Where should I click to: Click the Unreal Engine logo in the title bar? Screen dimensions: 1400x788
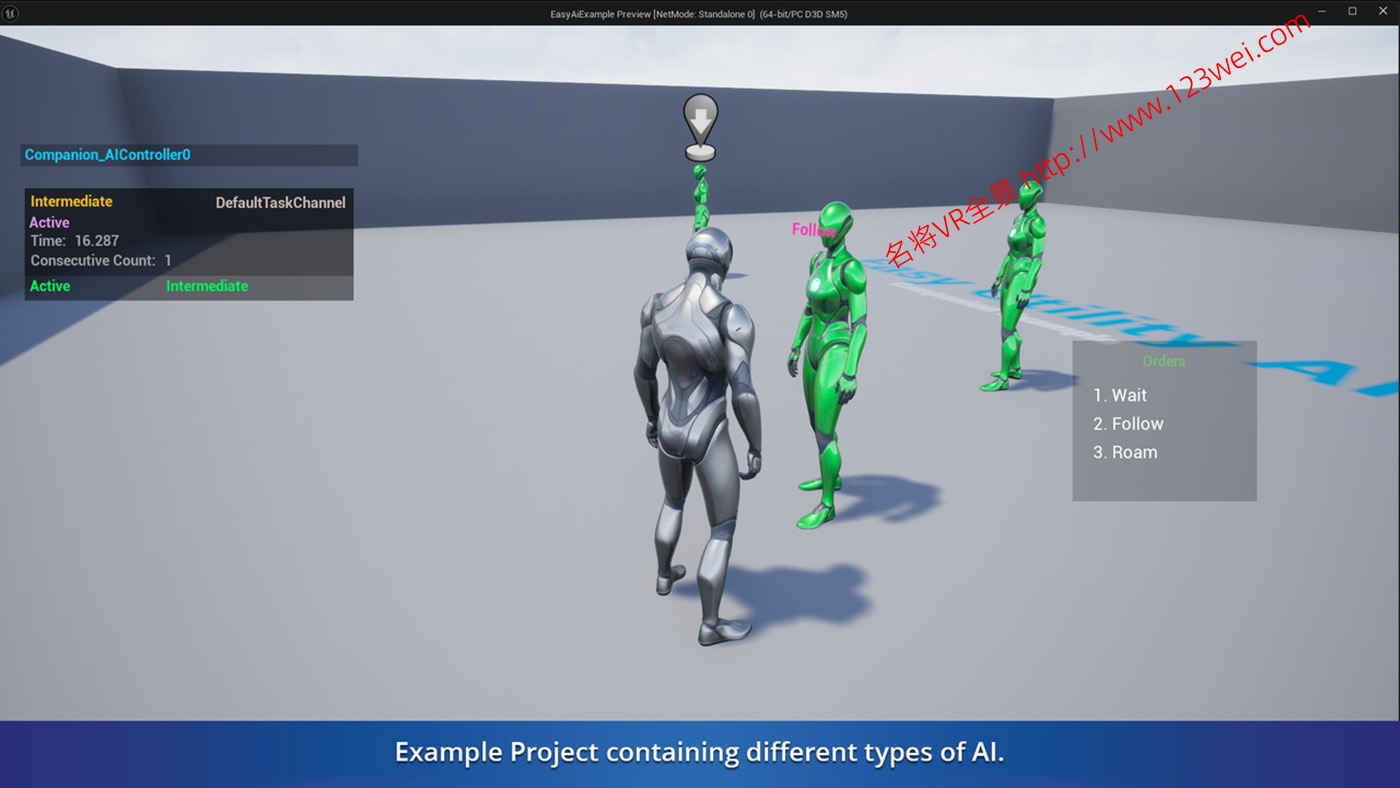tap(10, 13)
